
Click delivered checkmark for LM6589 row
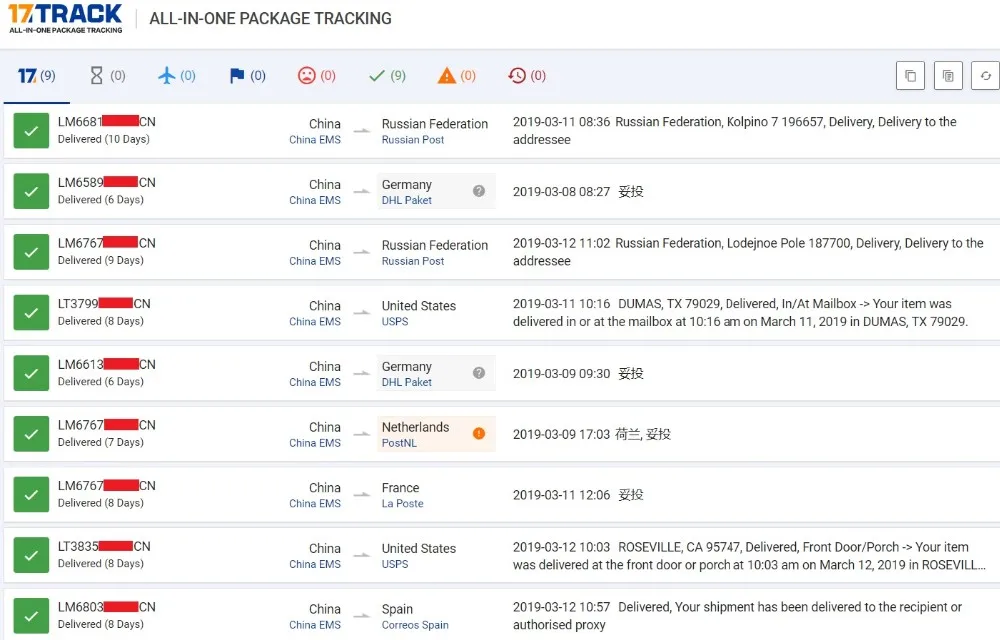[31, 191]
